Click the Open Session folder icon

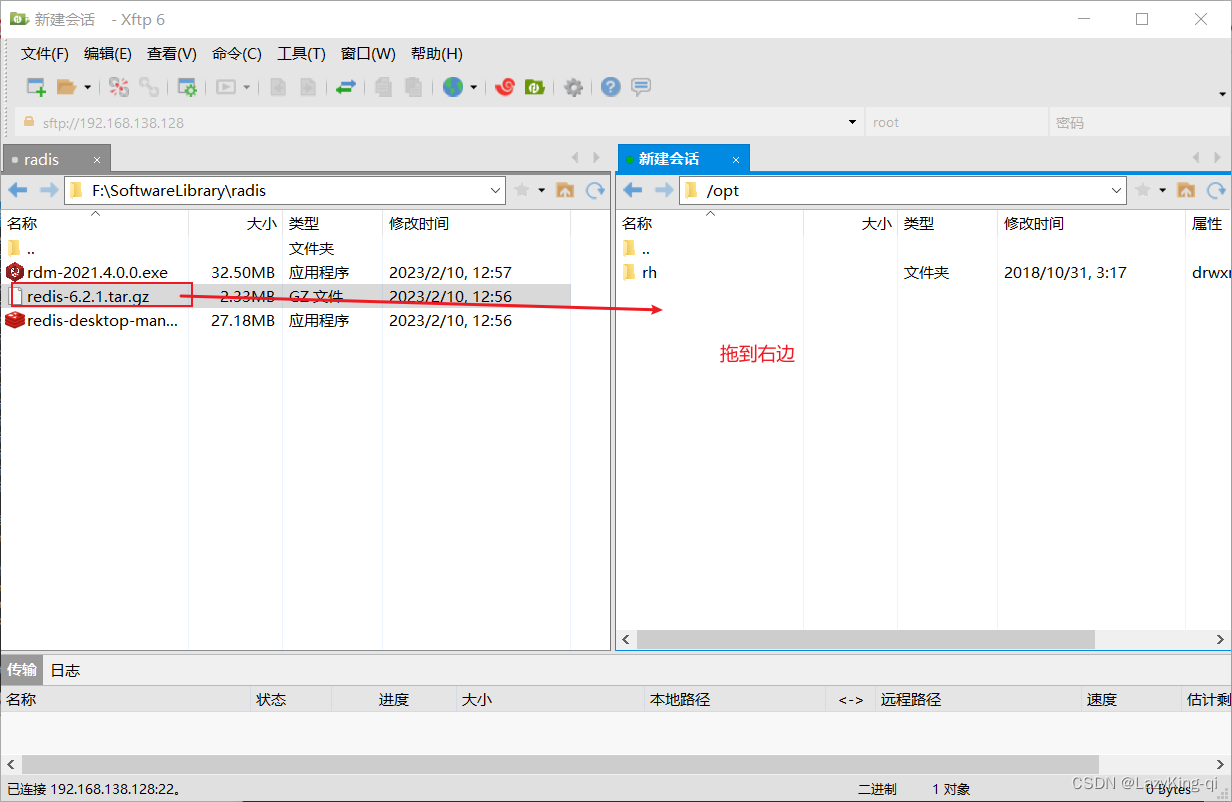coord(66,87)
